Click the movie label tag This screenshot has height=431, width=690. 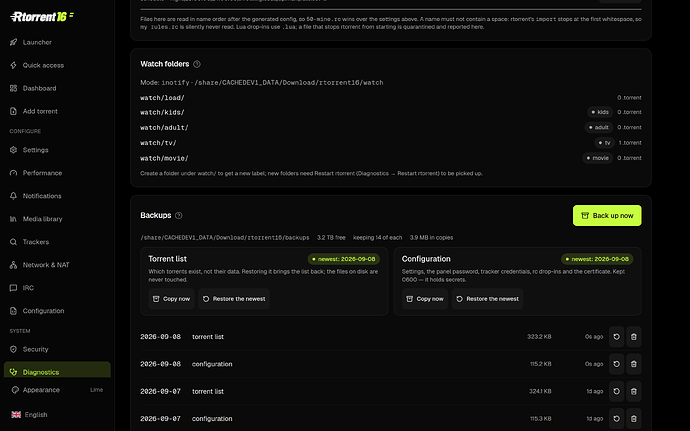pyautogui.click(x=597, y=158)
